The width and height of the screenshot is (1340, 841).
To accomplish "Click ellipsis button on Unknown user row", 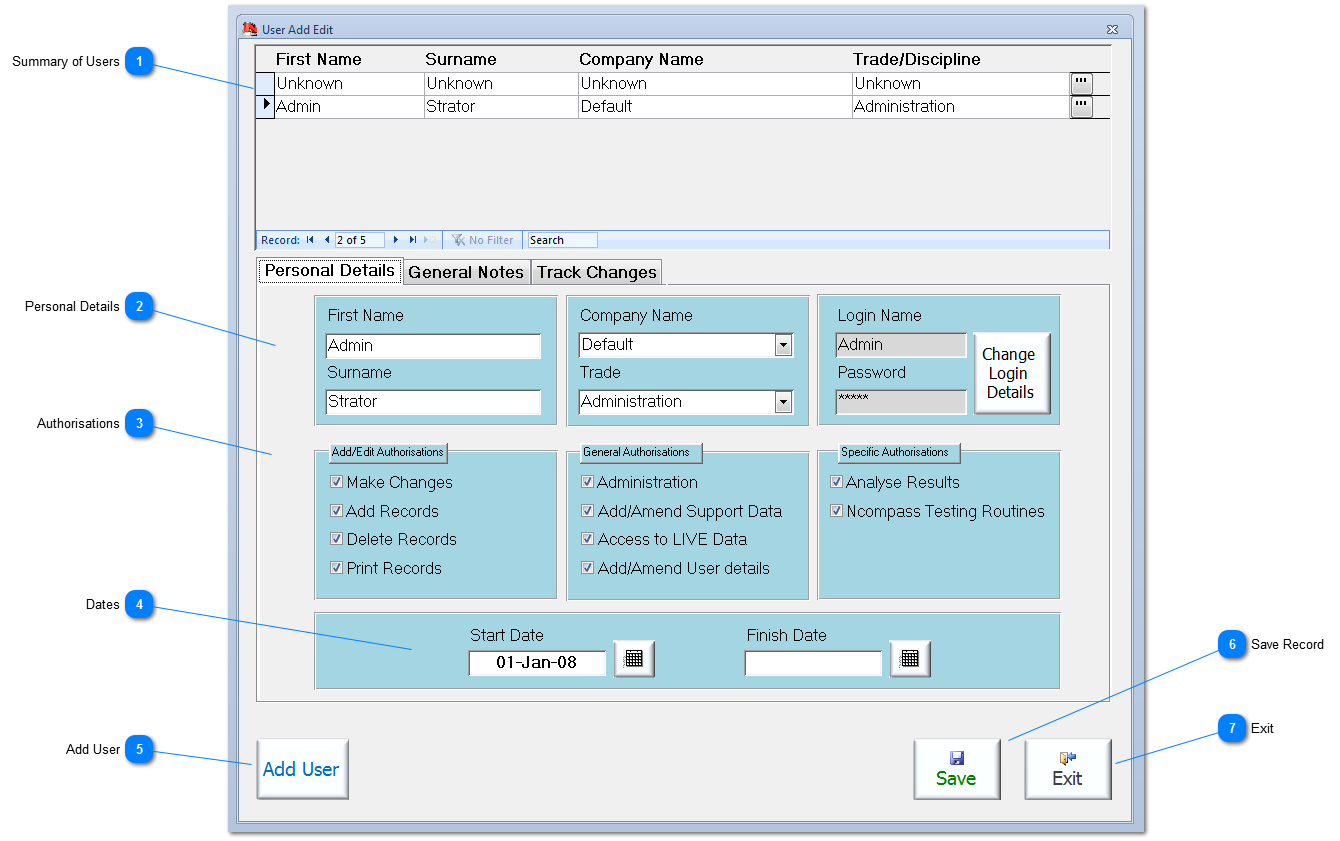I will (x=1081, y=84).
